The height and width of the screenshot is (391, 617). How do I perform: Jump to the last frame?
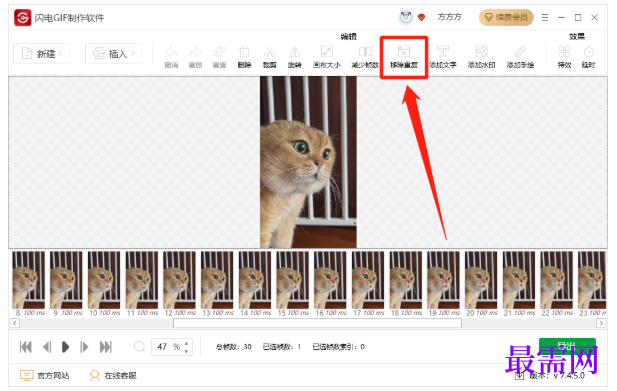(105, 347)
